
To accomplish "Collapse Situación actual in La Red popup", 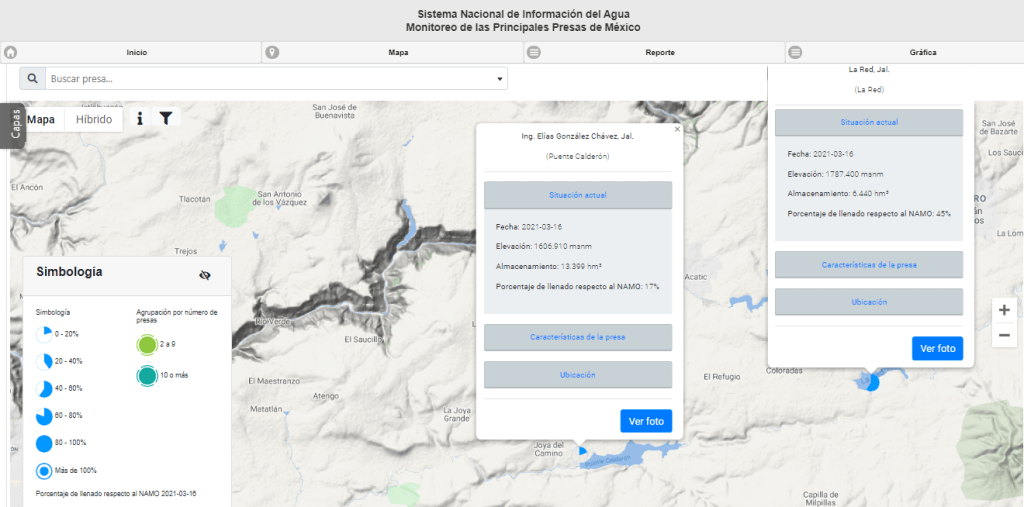I will (x=868, y=121).
